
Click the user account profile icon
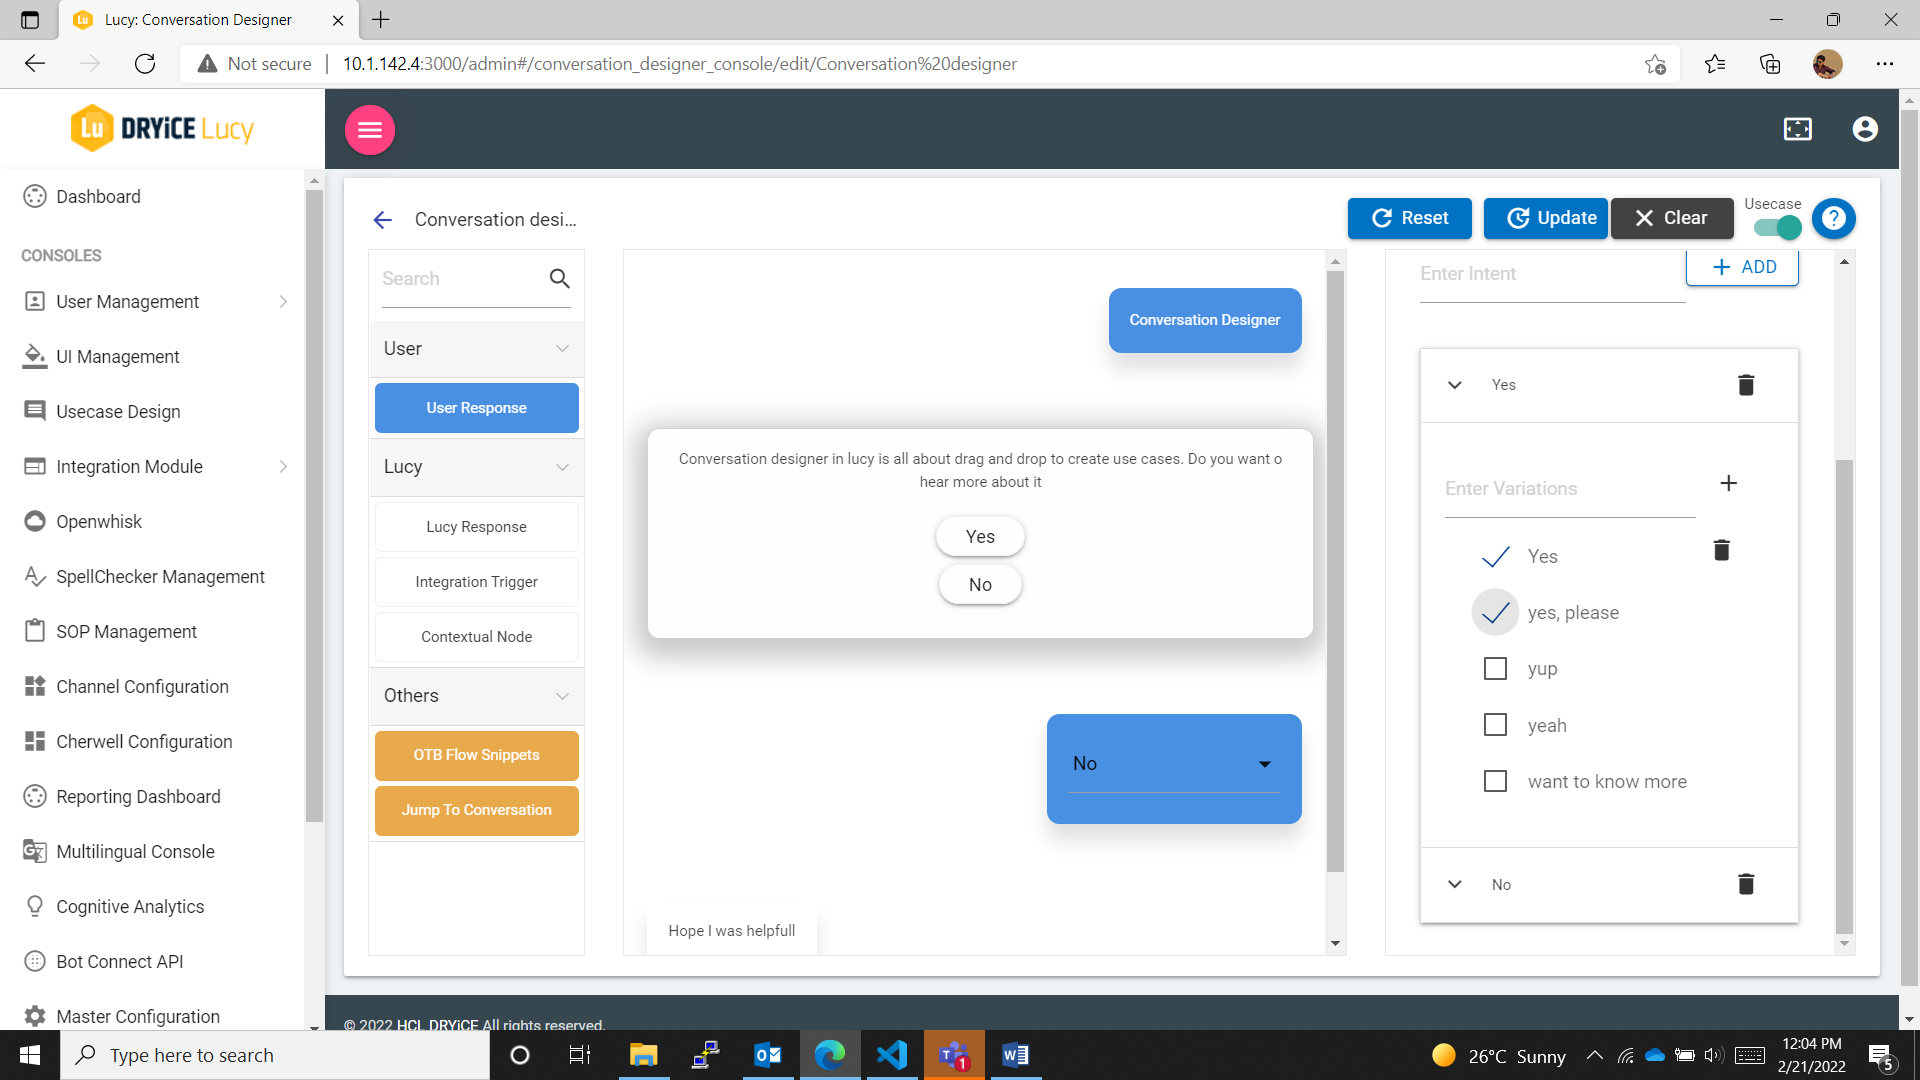(x=1864, y=129)
